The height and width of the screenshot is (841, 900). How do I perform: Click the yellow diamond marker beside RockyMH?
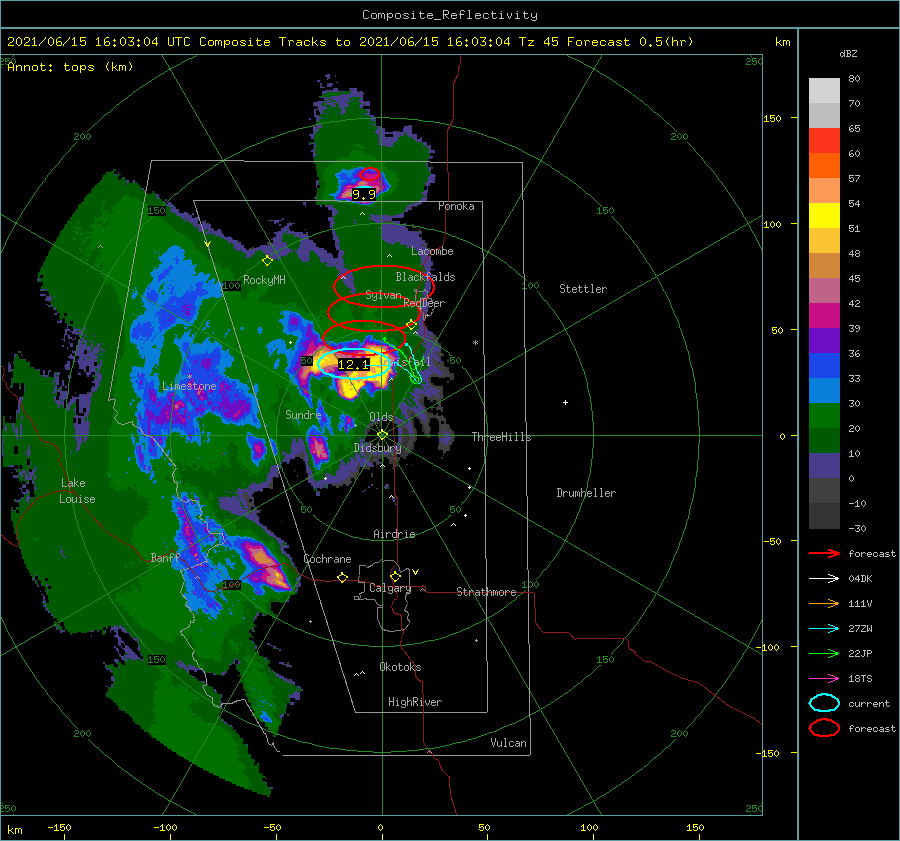[x=267, y=261]
